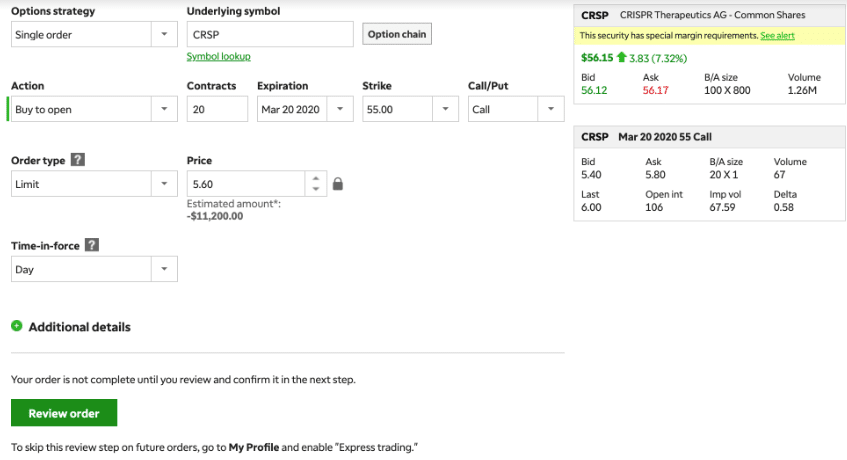
Task: Click the option B/A size value 20 X 1
Action: 723,174
